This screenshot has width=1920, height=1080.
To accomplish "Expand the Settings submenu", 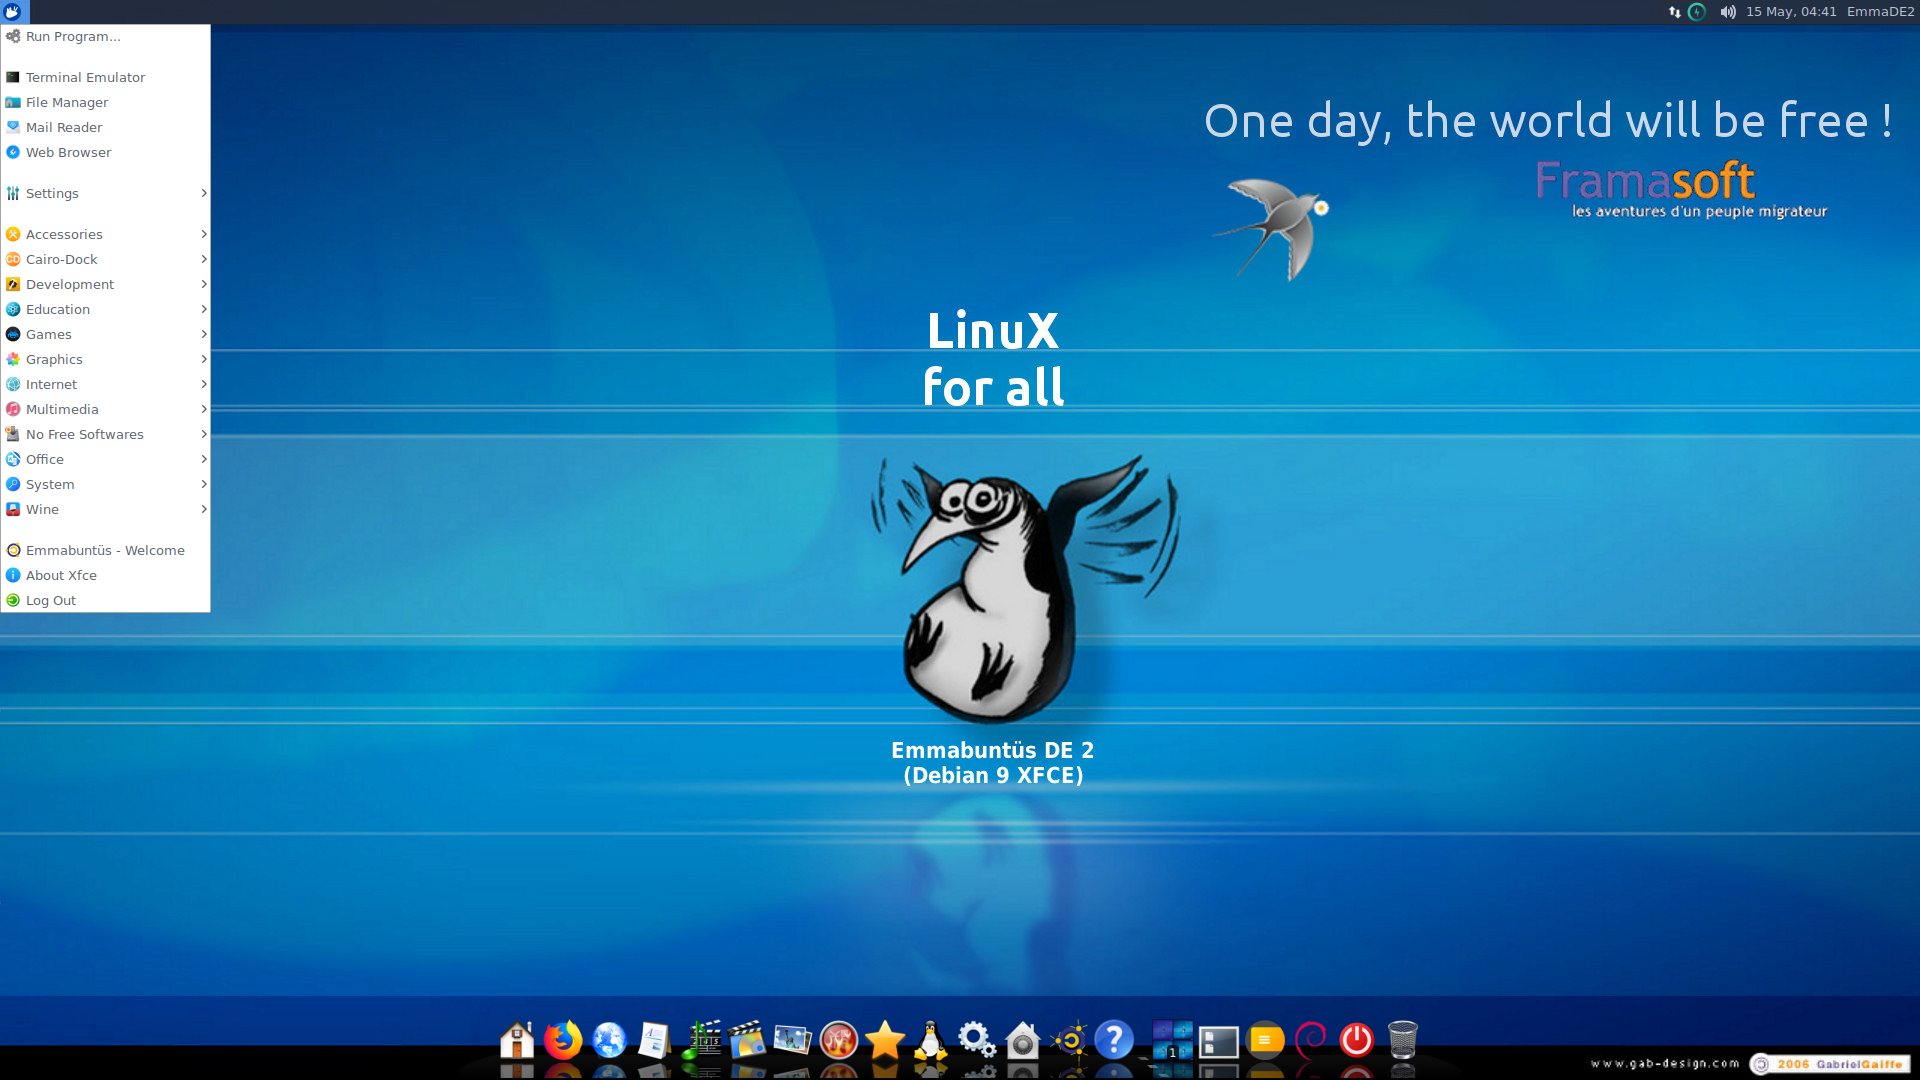I will [x=105, y=193].
